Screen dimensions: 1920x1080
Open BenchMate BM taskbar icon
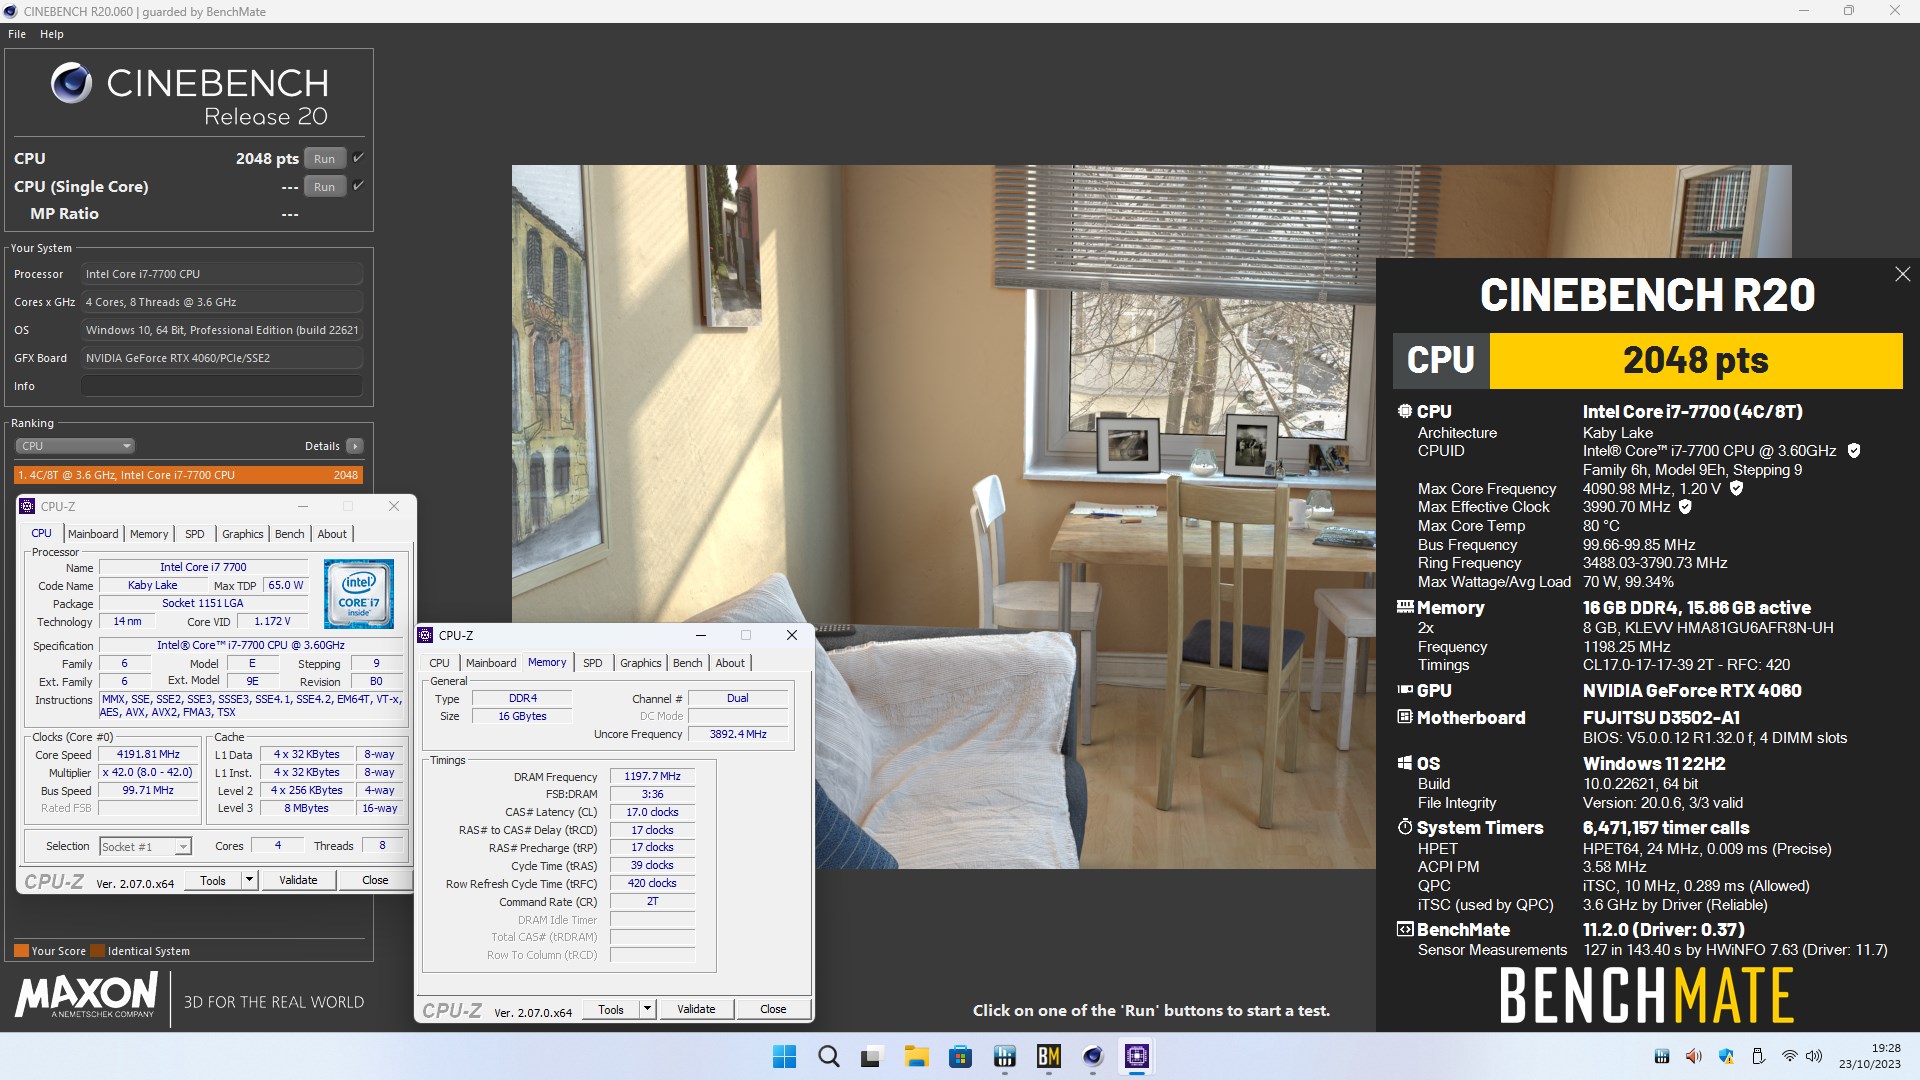tap(1049, 1057)
